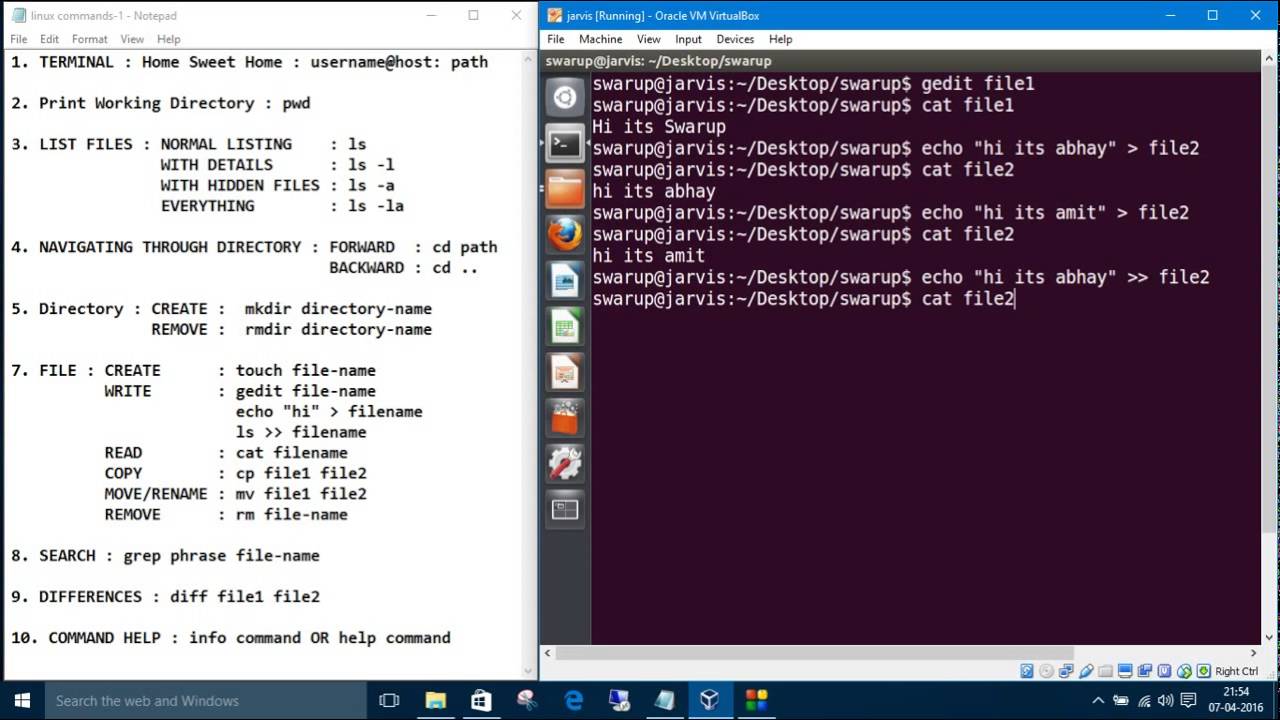The image size is (1280, 720).
Task: Launch Microsoft Edge from the taskbar
Action: click(573, 700)
